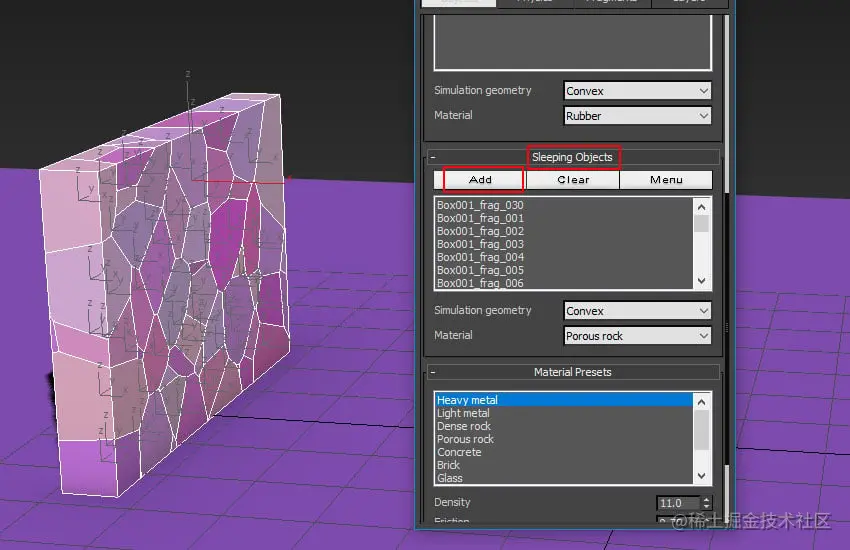Click the material presets scroll down arrow
The height and width of the screenshot is (550, 850).
tap(701, 476)
